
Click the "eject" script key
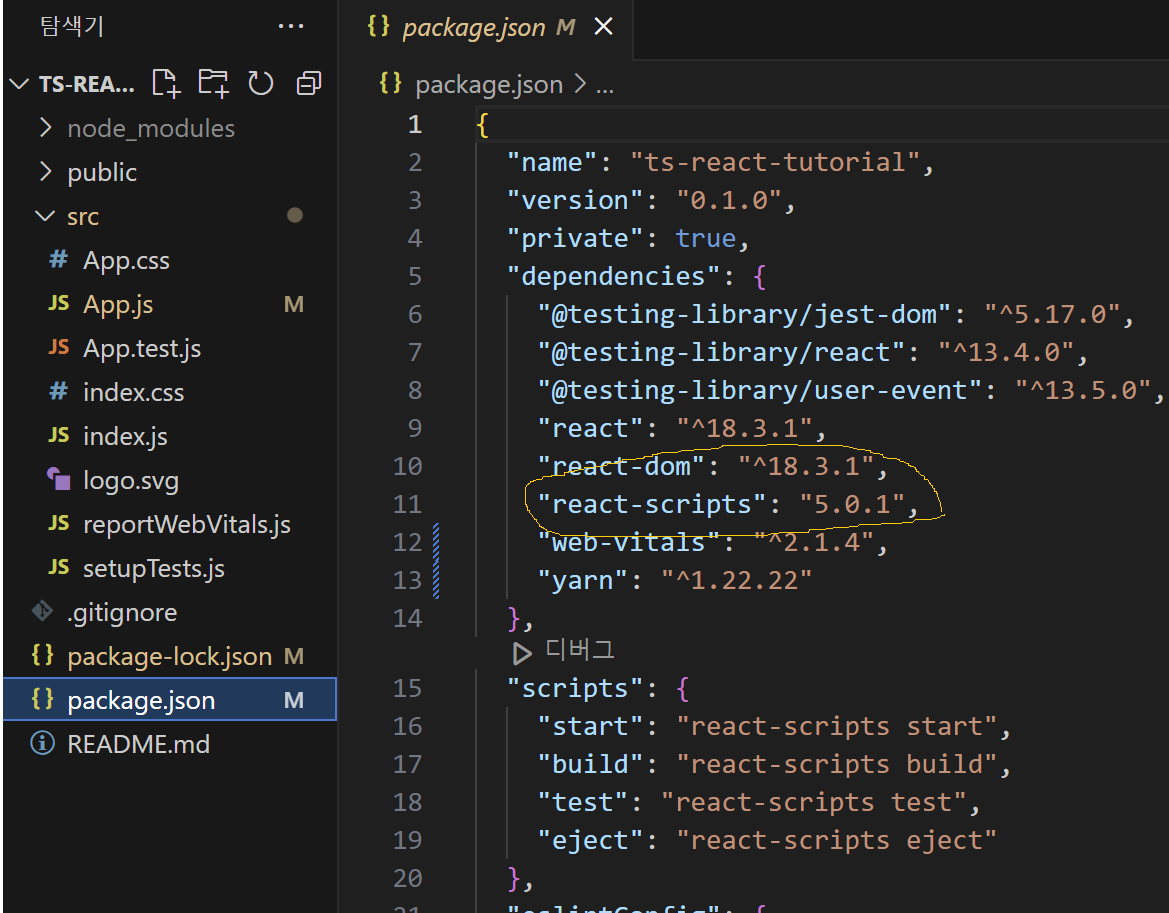pyautogui.click(x=590, y=840)
